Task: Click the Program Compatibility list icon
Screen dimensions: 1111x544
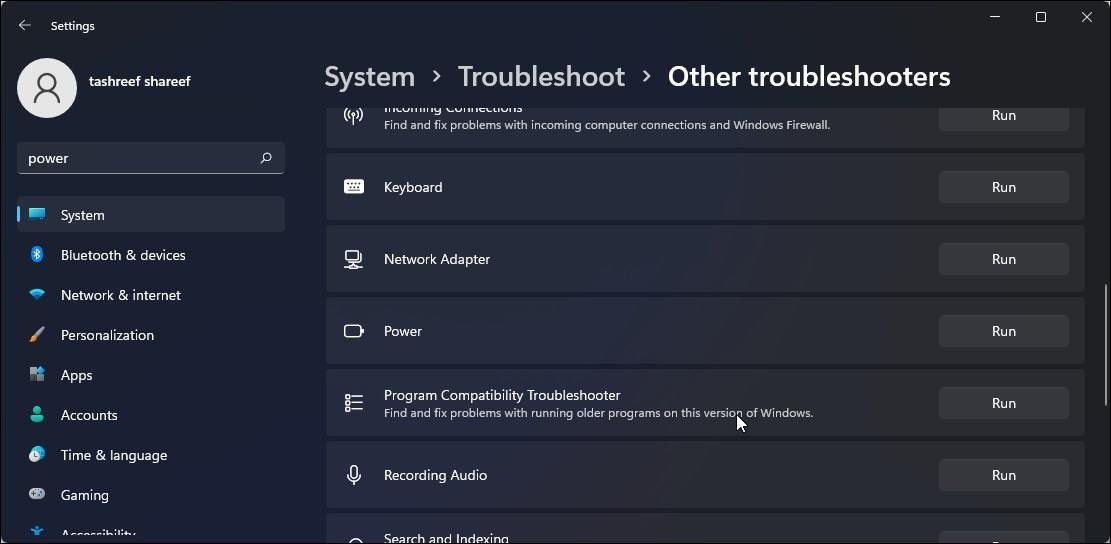Action: (354, 403)
